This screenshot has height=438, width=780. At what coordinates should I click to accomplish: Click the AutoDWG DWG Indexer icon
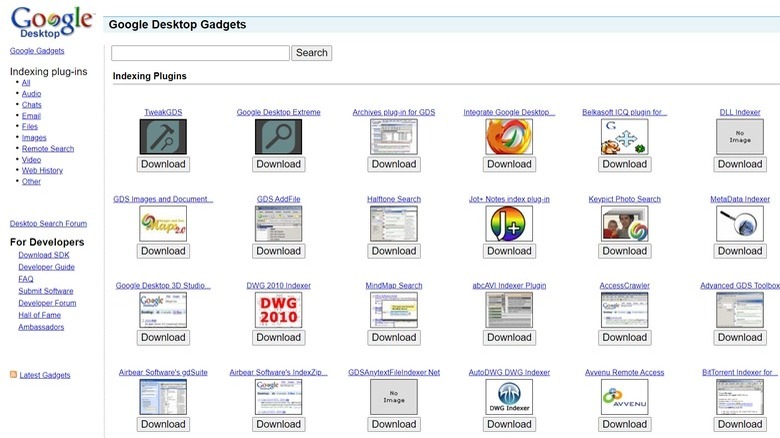(x=509, y=397)
